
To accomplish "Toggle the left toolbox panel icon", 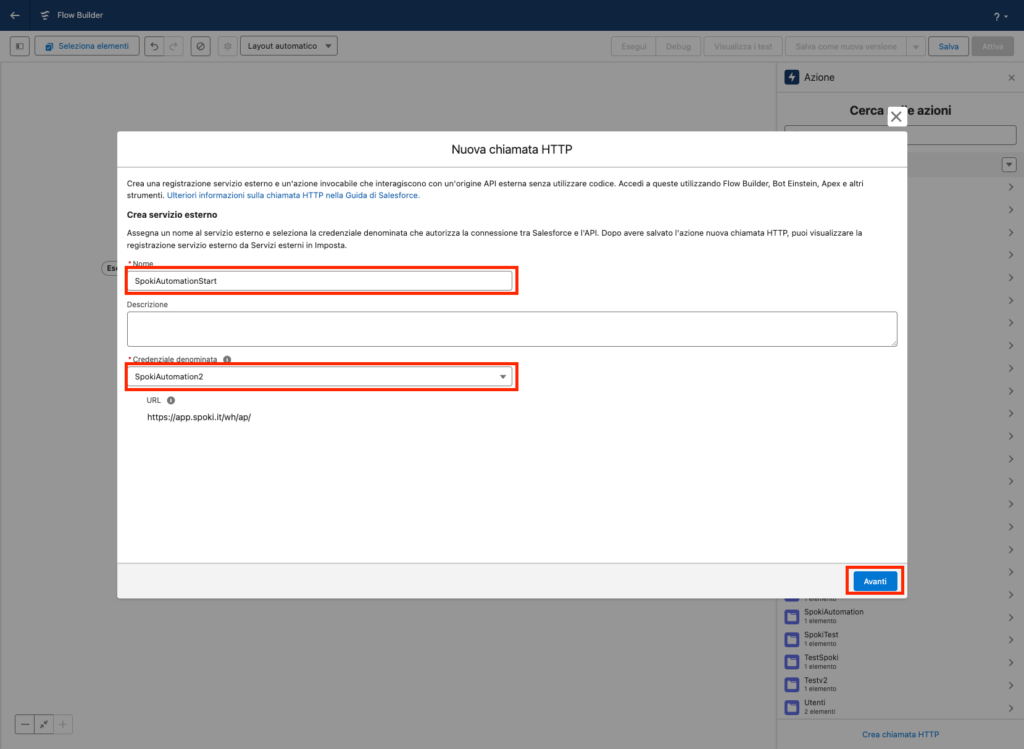I will point(20,46).
